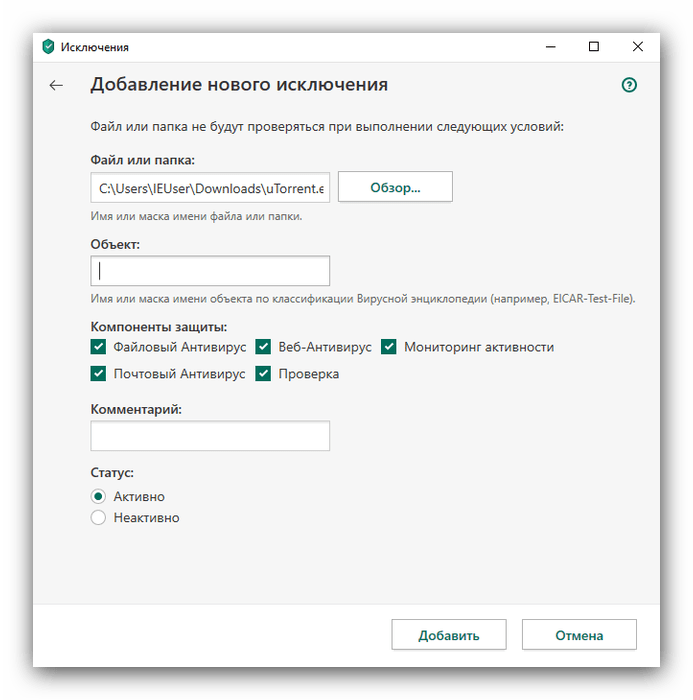
Task: Click the Добавить button
Action: pos(449,635)
